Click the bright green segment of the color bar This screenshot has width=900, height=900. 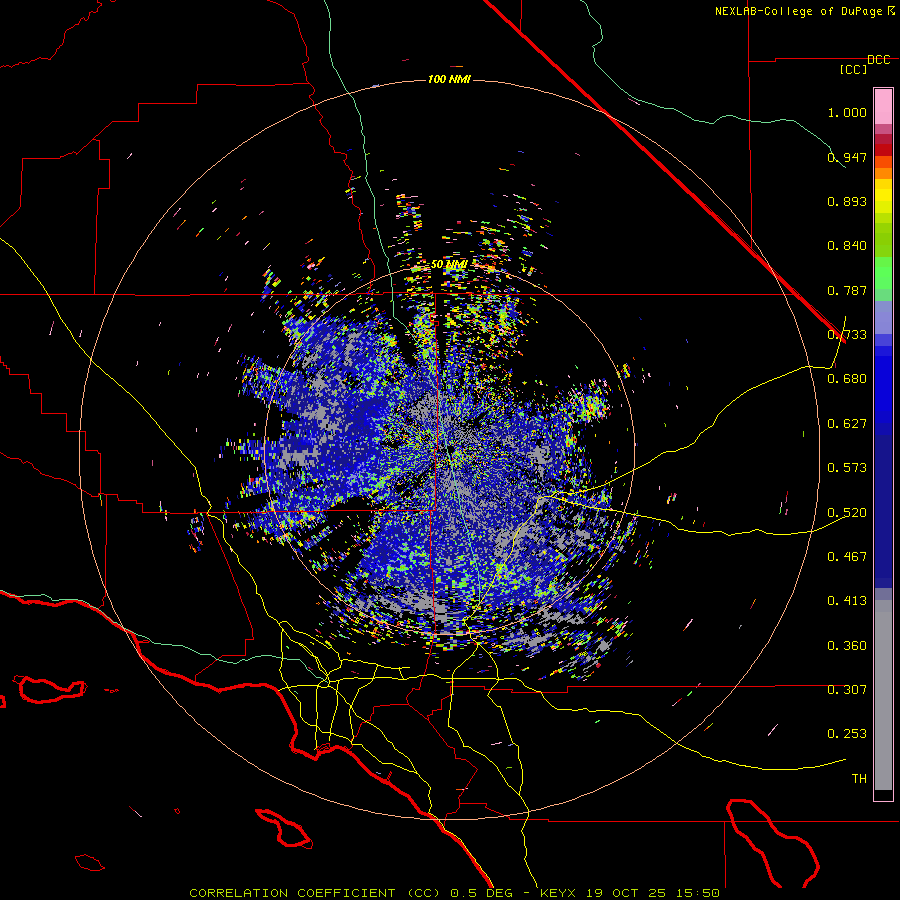883,273
